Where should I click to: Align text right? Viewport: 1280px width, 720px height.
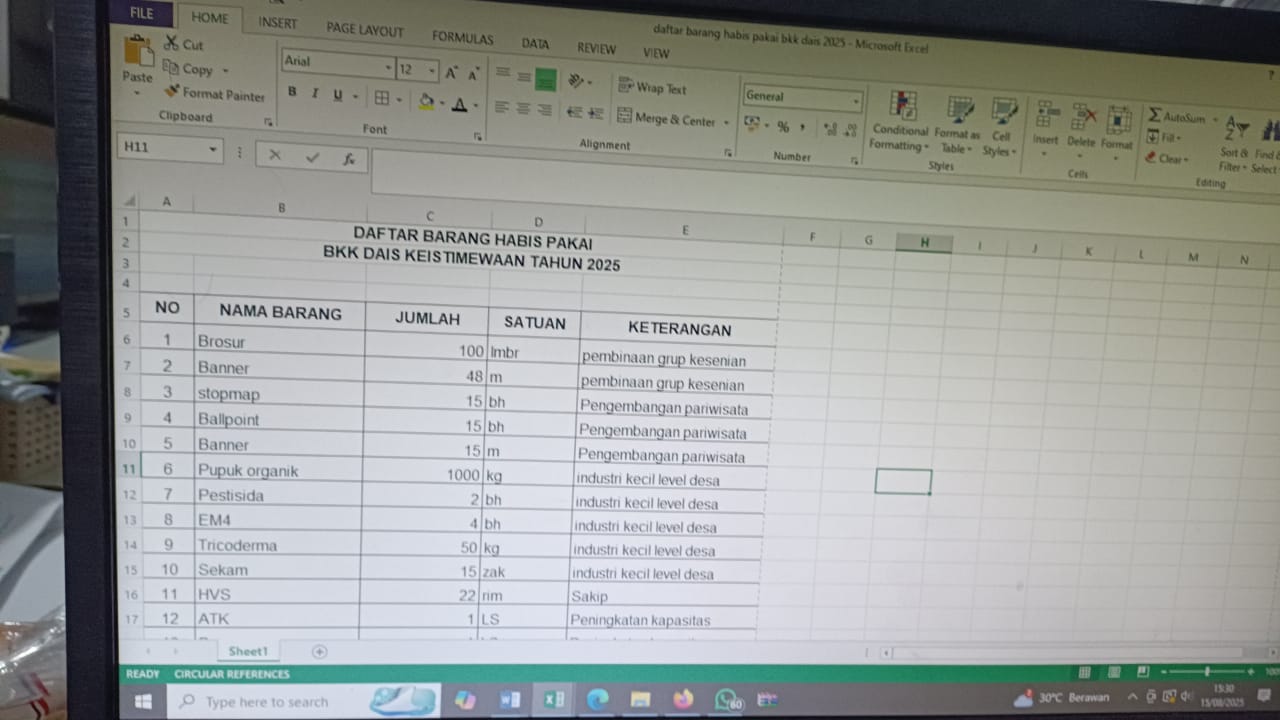click(543, 109)
